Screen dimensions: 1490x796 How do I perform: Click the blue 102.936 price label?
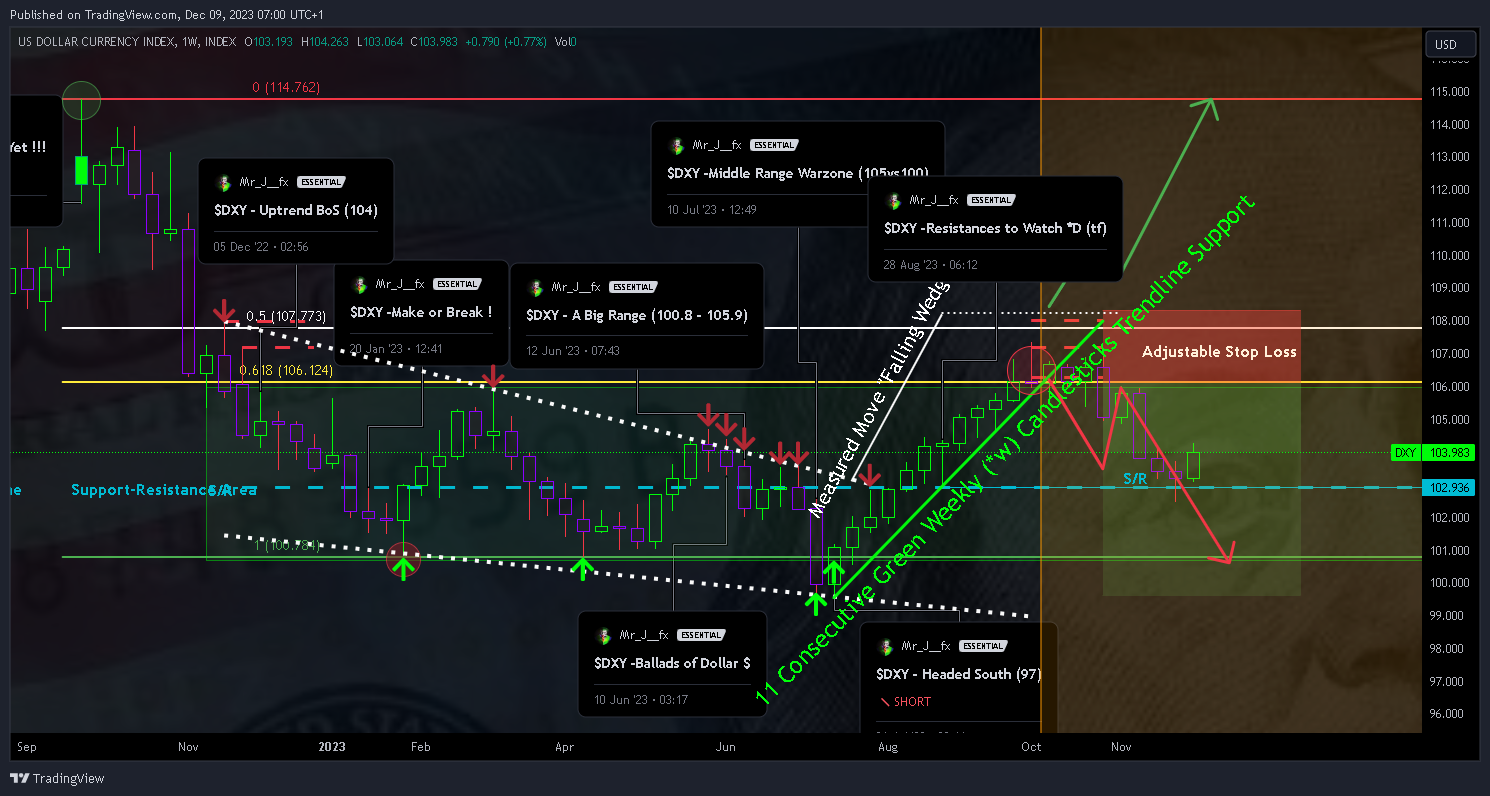tap(1448, 488)
